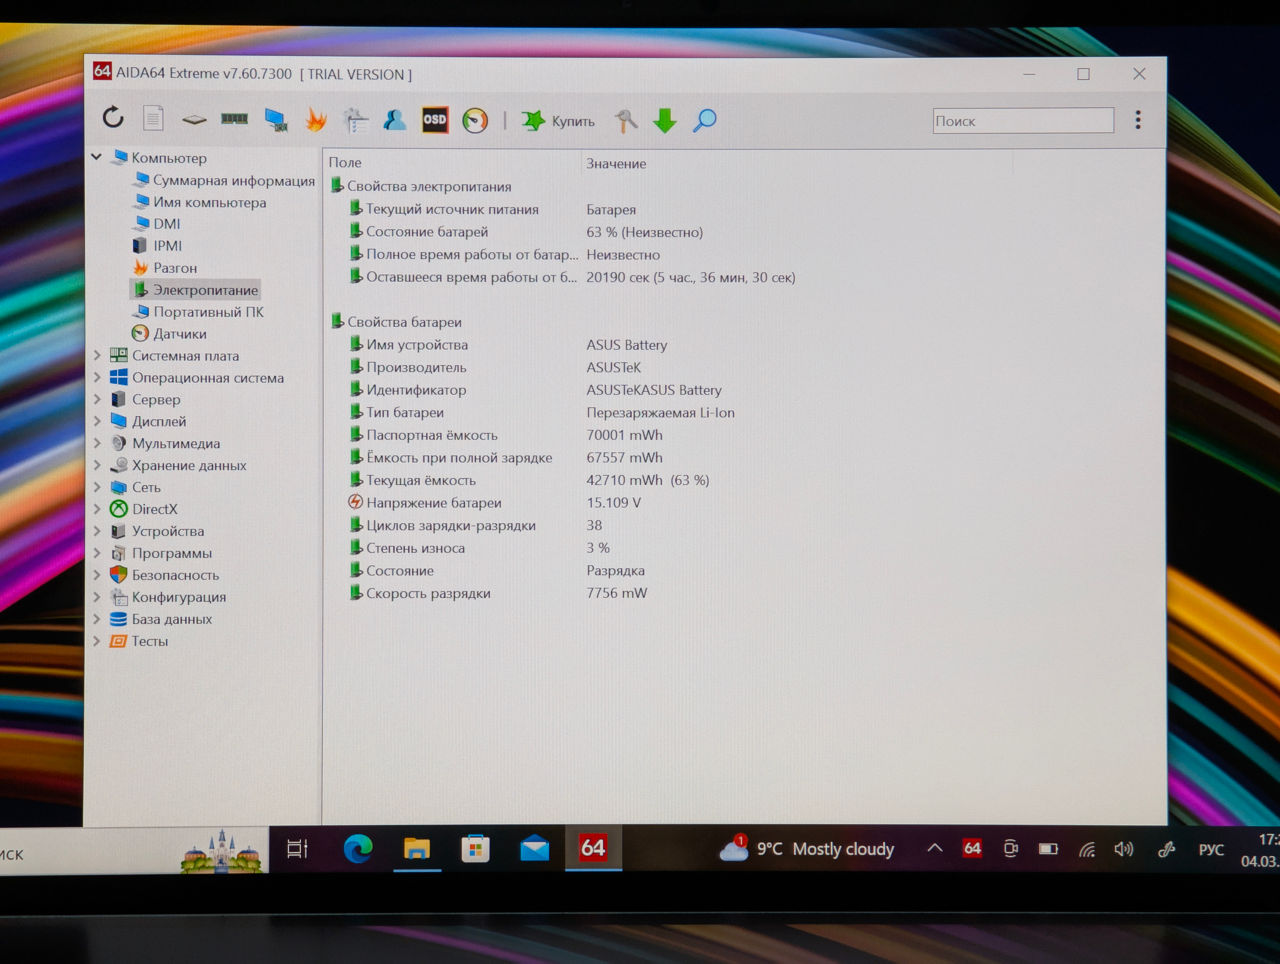
Task: Expand the Сеть node
Action: [x=97, y=487]
